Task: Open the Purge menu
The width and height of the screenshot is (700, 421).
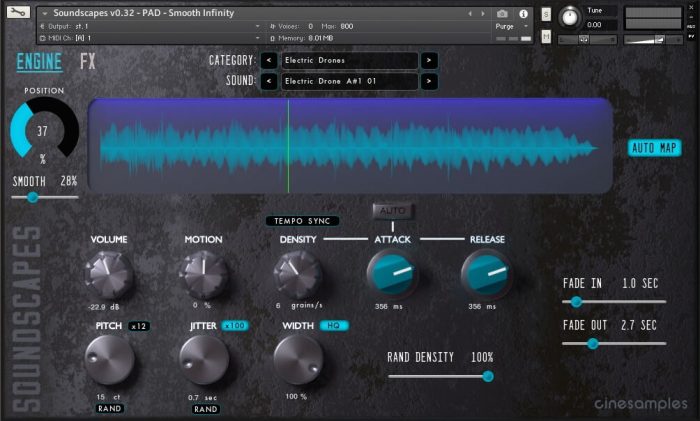Action: [x=511, y=26]
